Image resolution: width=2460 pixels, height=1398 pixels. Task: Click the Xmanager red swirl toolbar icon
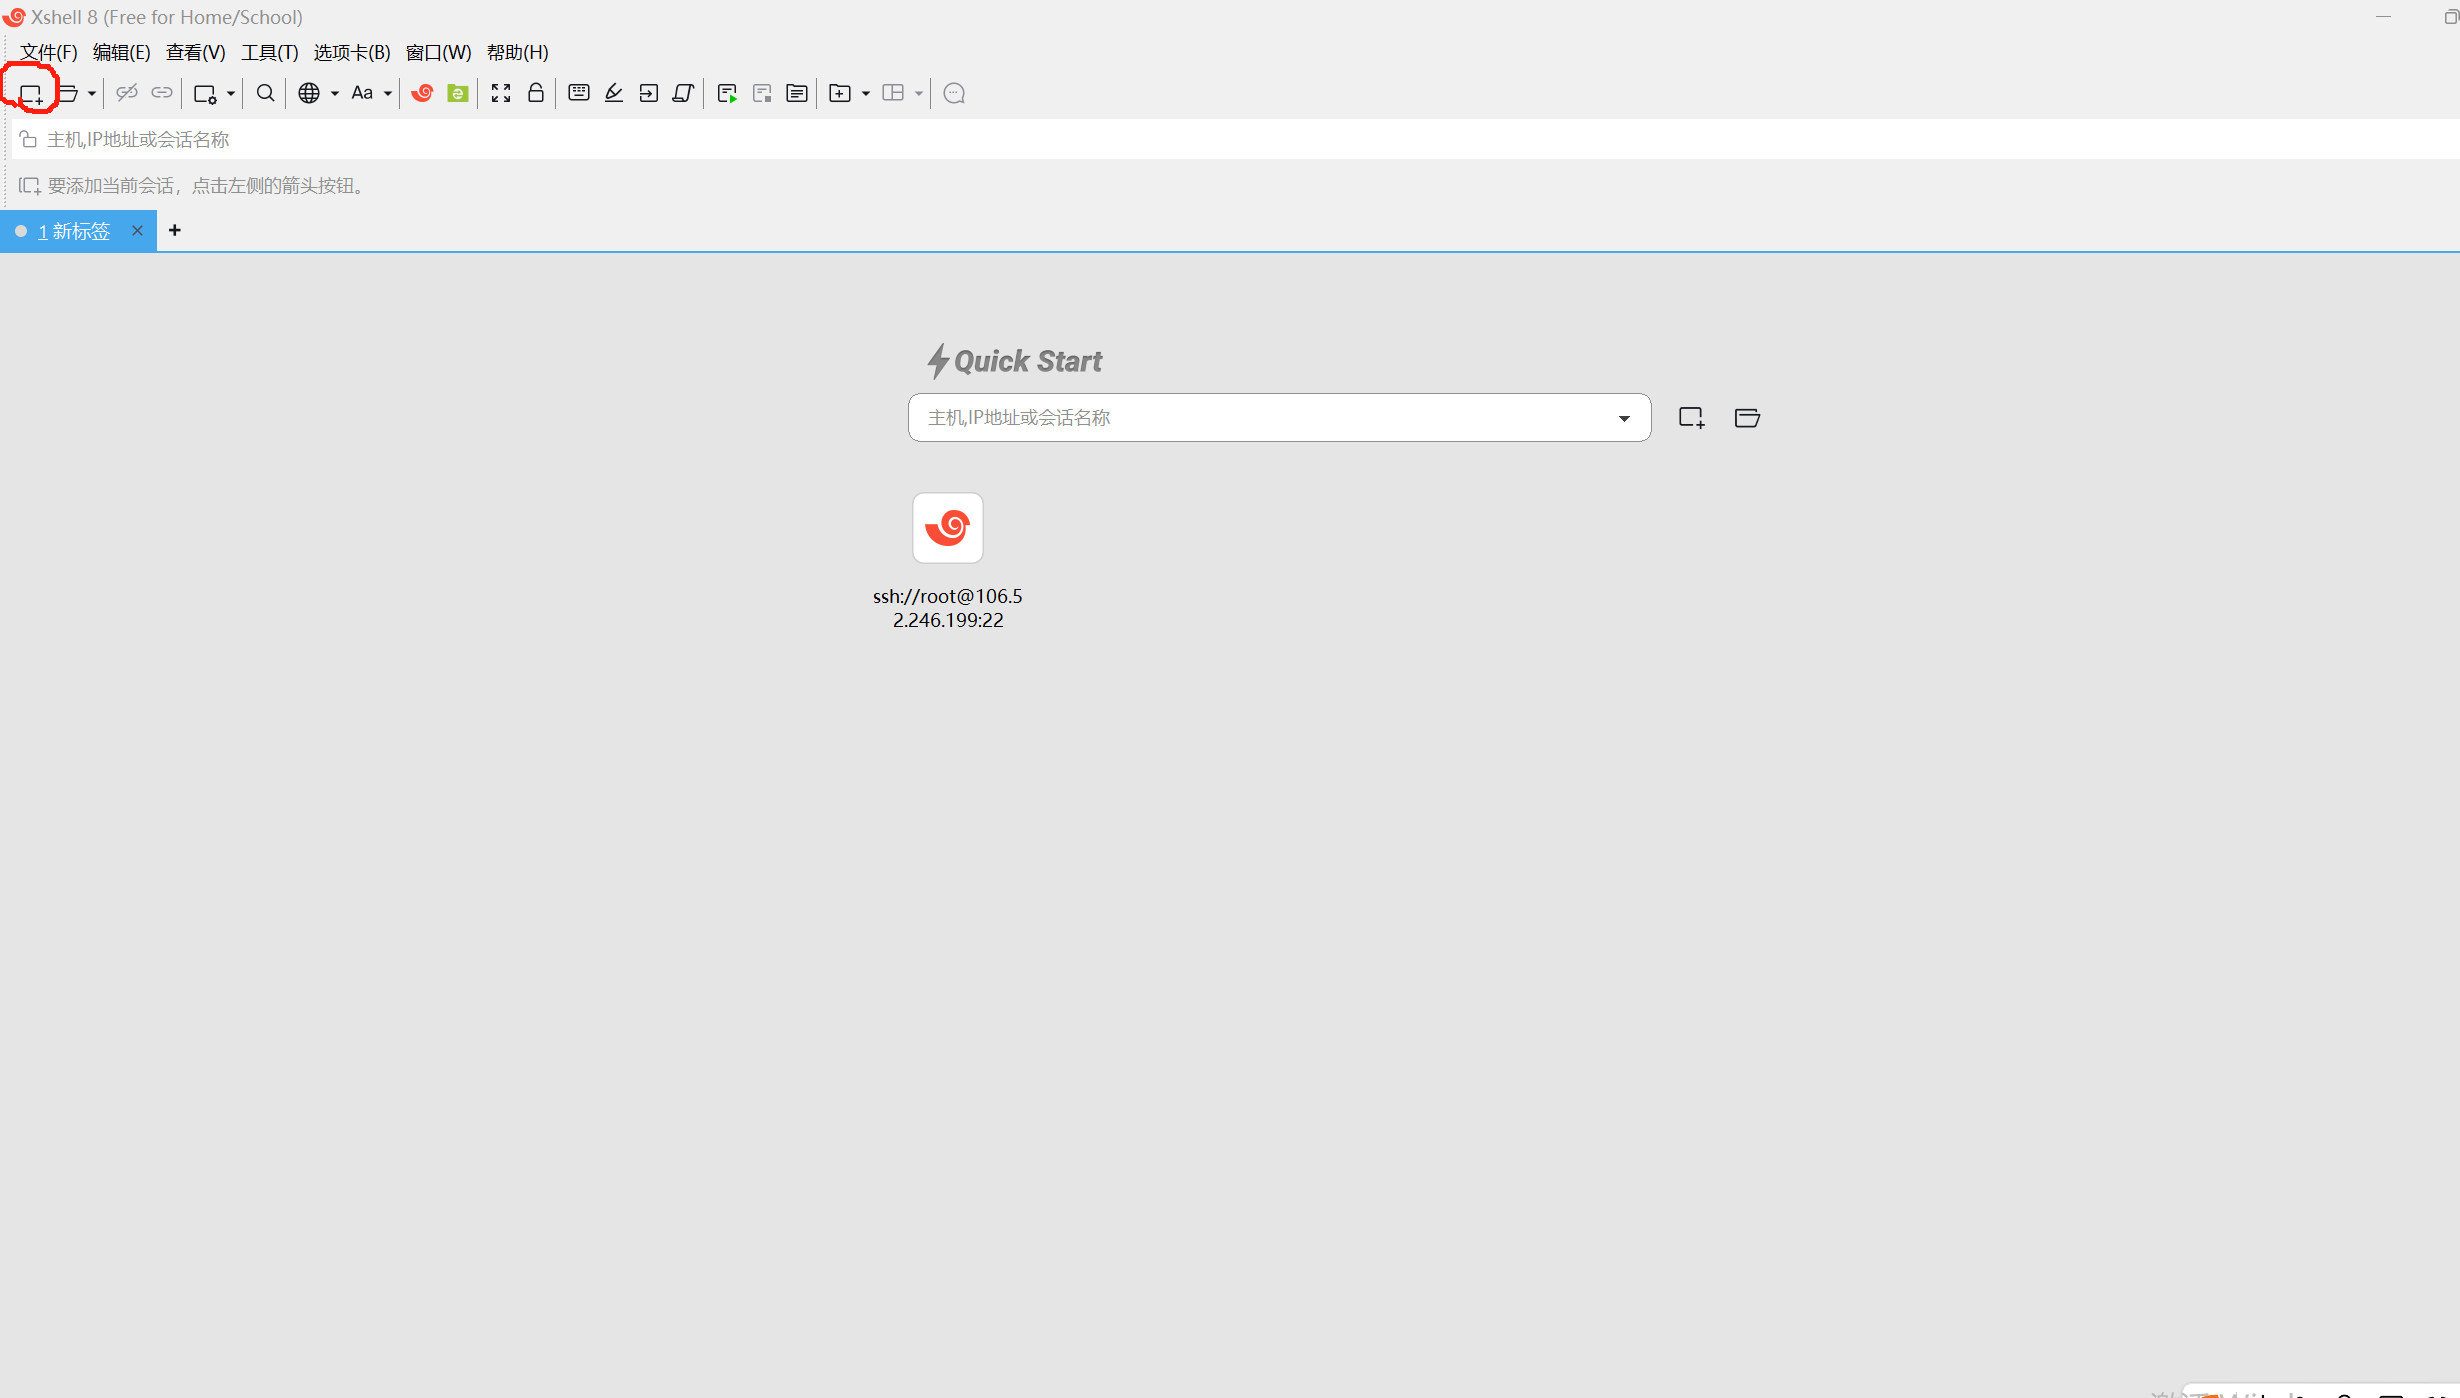coord(422,93)
